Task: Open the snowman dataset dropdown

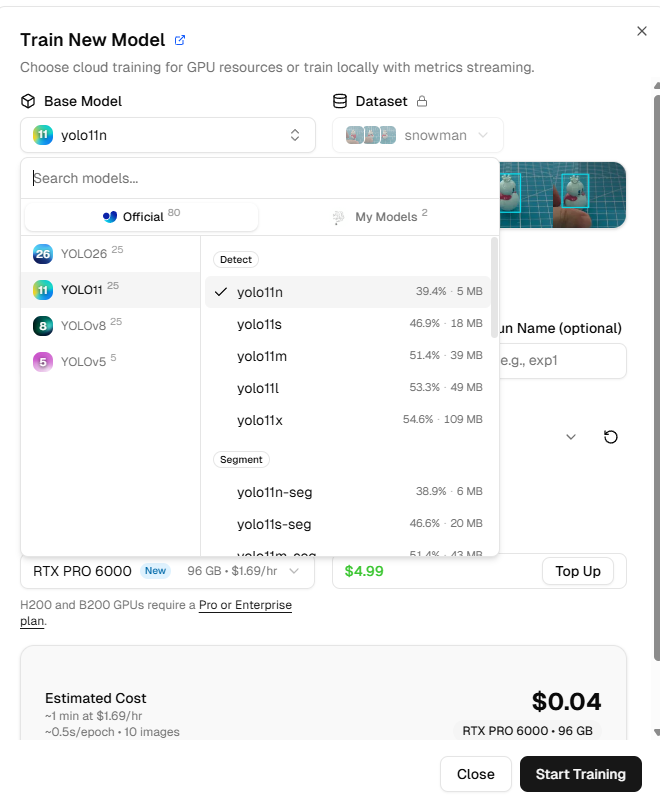Action: pos(417,135)
